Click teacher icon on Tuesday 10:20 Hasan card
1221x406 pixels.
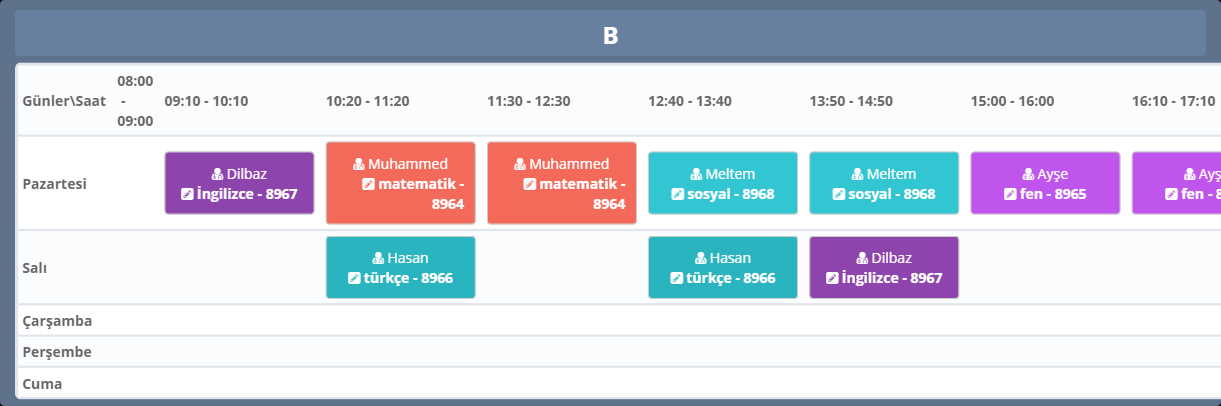[x=377, y=258]
